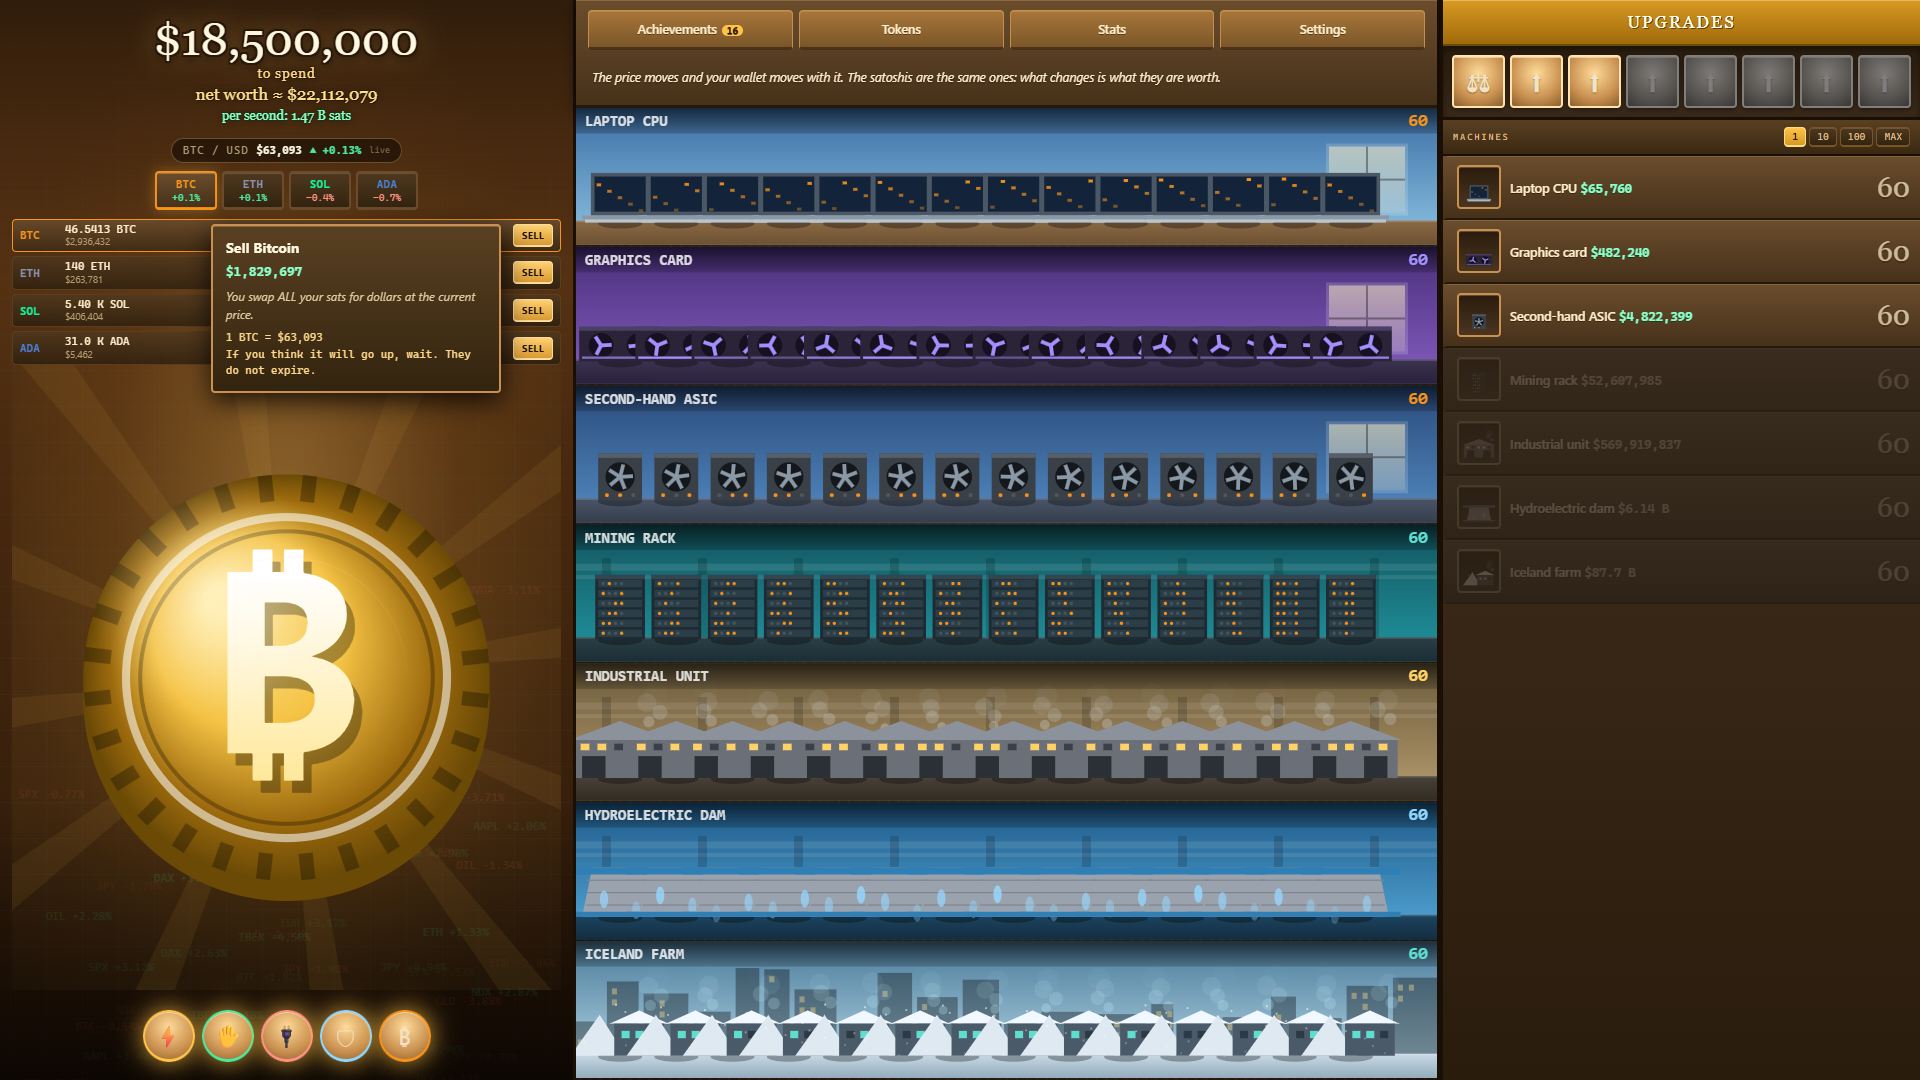Activate the electric plug power-up
Screen dimensions: 1920x1080
tap(287, 1036)
